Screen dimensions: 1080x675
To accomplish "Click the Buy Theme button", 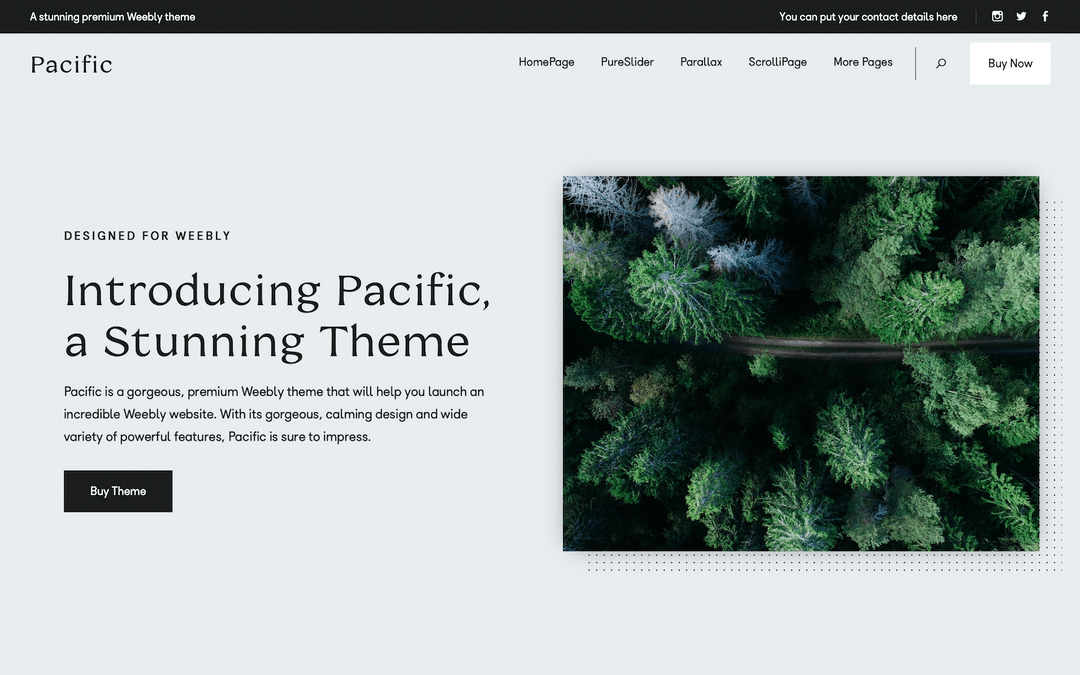I will [x=117, y=491].
